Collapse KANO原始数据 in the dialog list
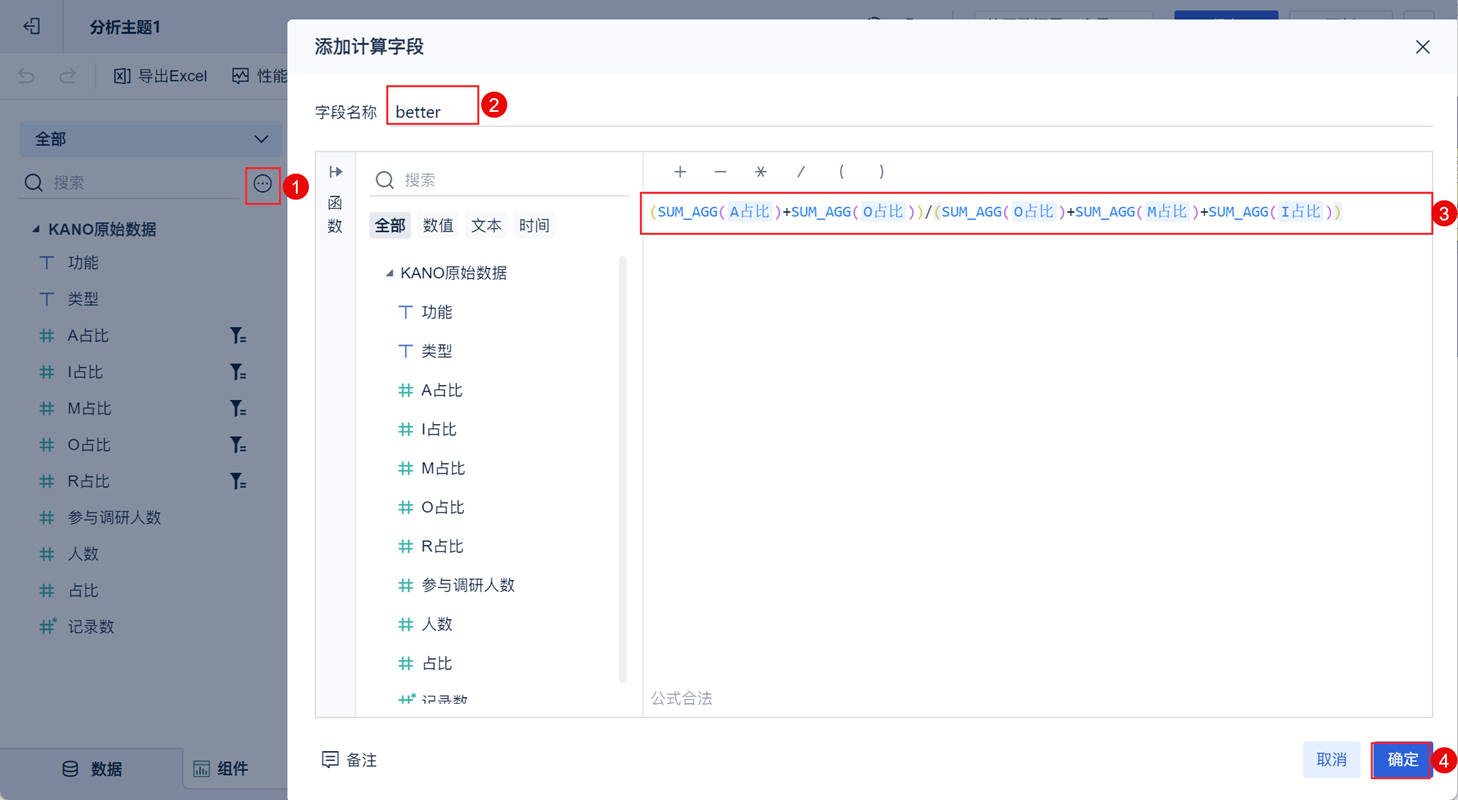1458x800 pixels. pos(390,273)
